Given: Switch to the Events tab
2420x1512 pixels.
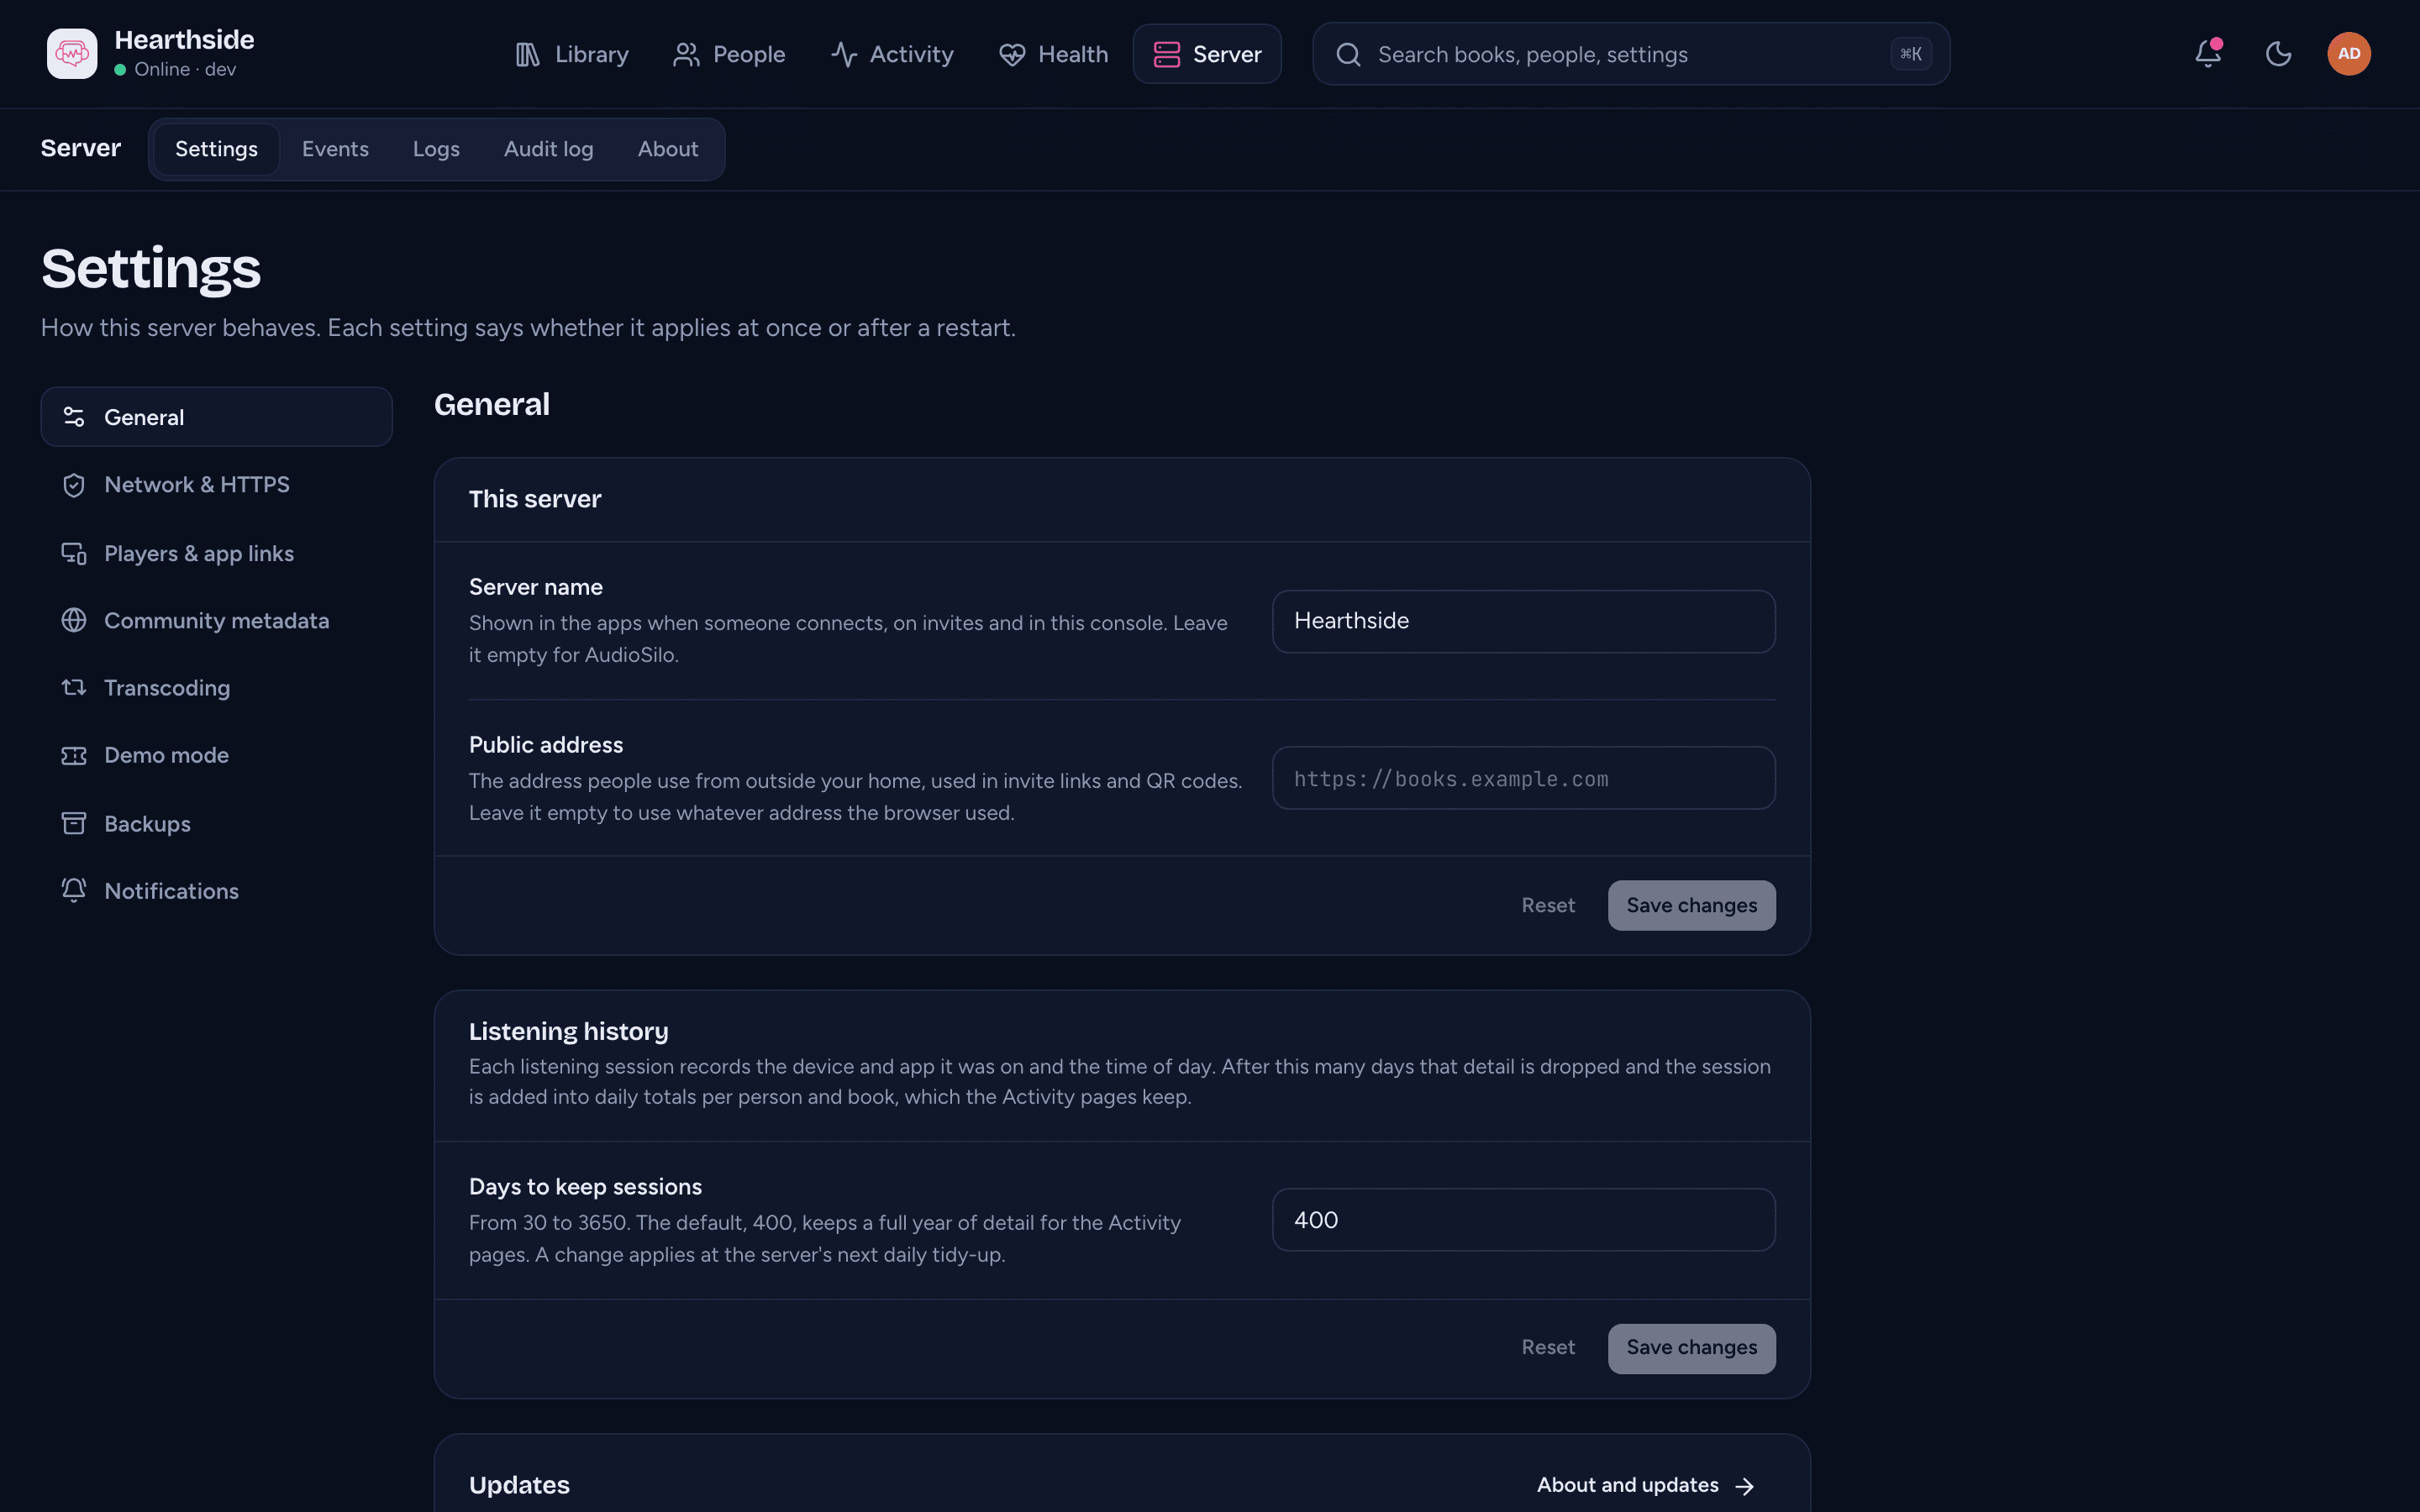Looking at the screenshot, I should (x=335, y=149).
